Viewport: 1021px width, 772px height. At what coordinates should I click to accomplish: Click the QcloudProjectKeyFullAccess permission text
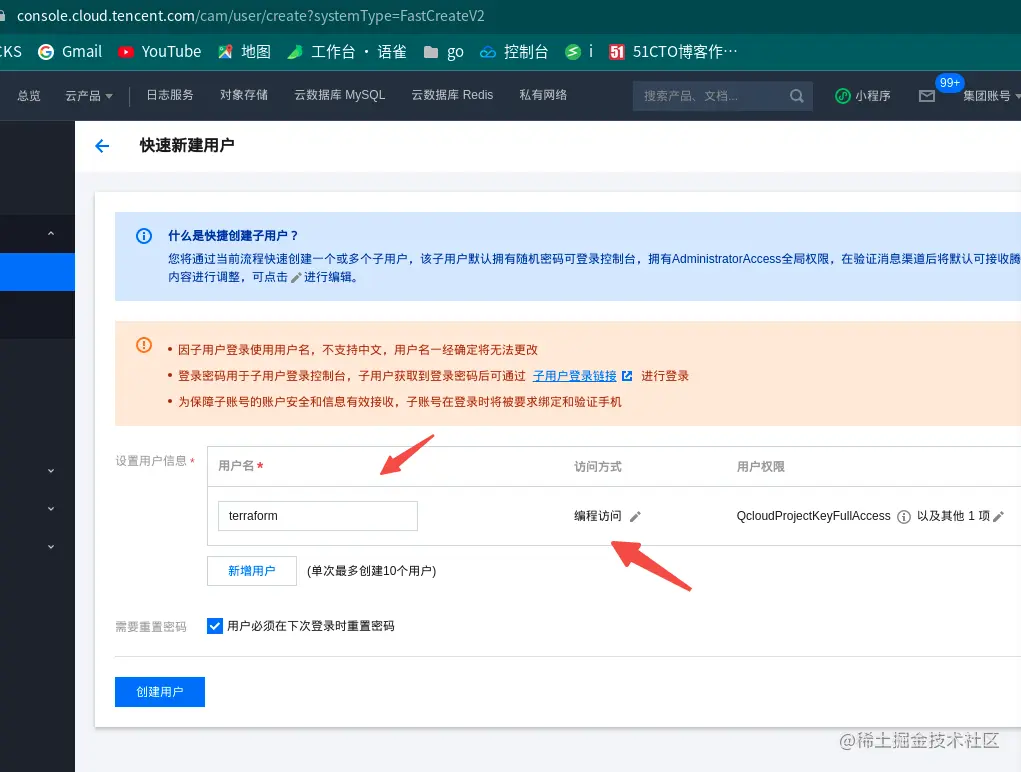pos(813,516)
